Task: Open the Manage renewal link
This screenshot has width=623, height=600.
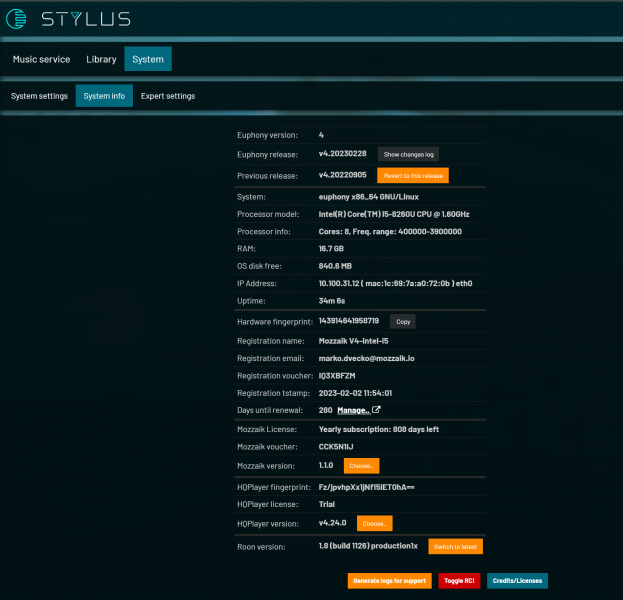Action: point(353,411)
